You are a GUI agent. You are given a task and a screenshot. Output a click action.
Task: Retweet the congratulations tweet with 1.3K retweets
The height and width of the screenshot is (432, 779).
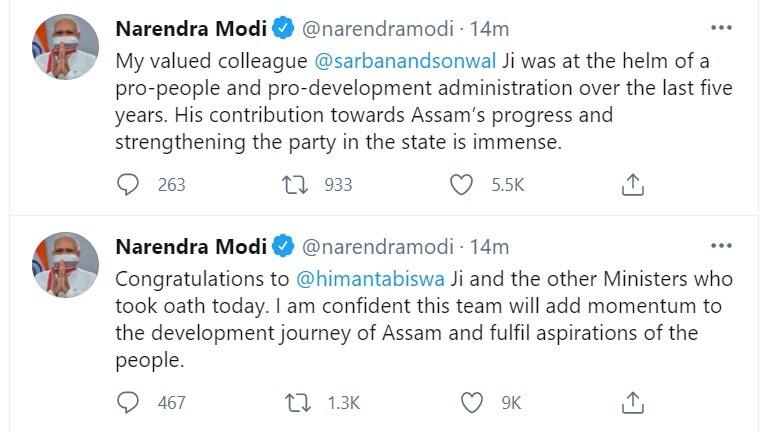295,402
